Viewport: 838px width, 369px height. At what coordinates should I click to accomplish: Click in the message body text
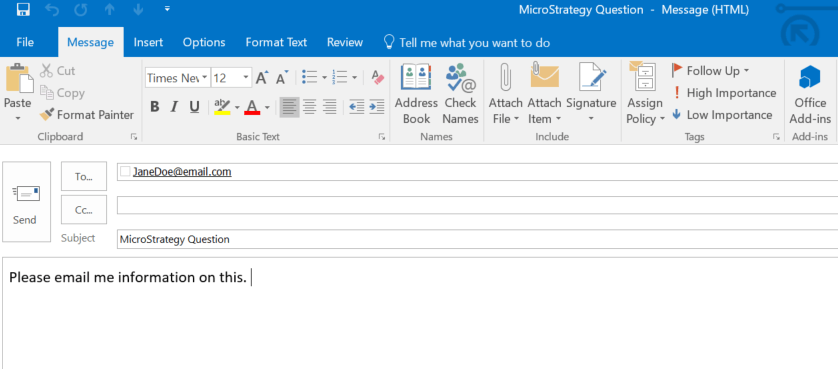tap(128, 278)
